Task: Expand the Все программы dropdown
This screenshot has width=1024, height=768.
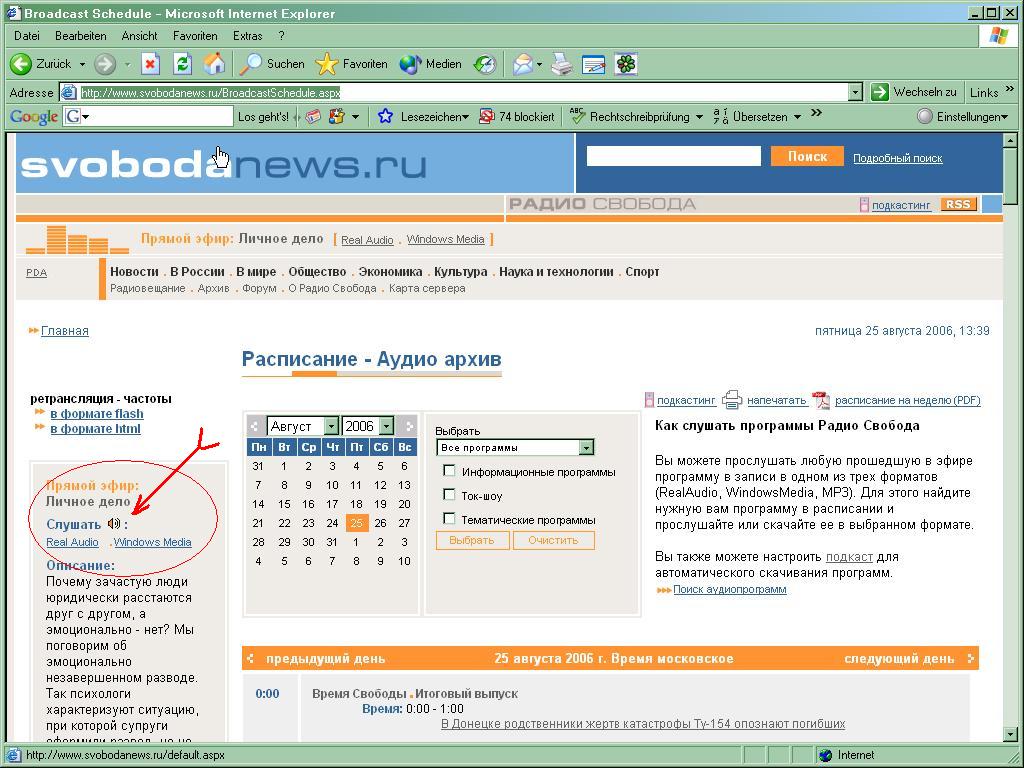Action: point(586,448)
